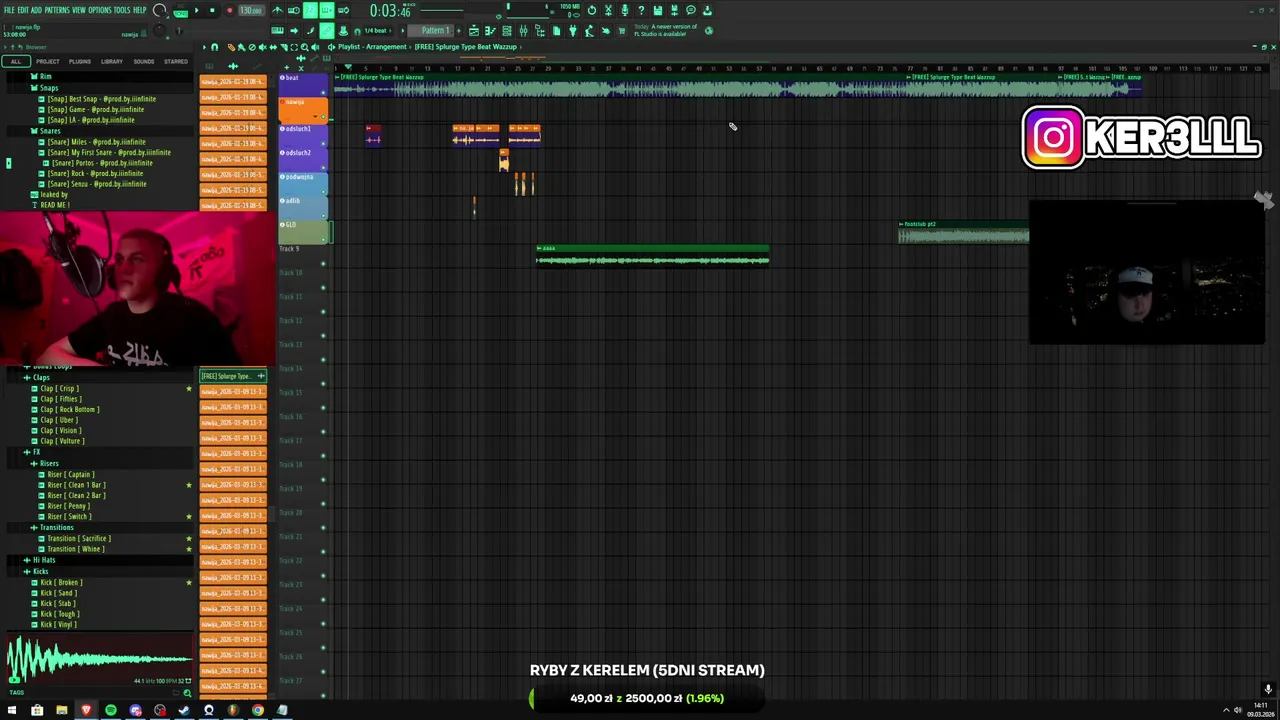Select the playlist mute tool icon
The image size is (1280, 720).
264,47
